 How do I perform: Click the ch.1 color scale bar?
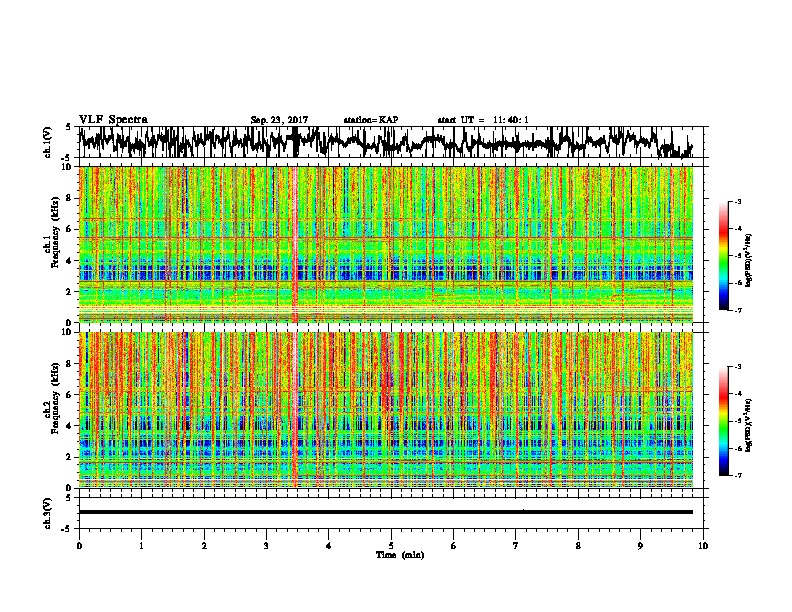pos(723,256)
